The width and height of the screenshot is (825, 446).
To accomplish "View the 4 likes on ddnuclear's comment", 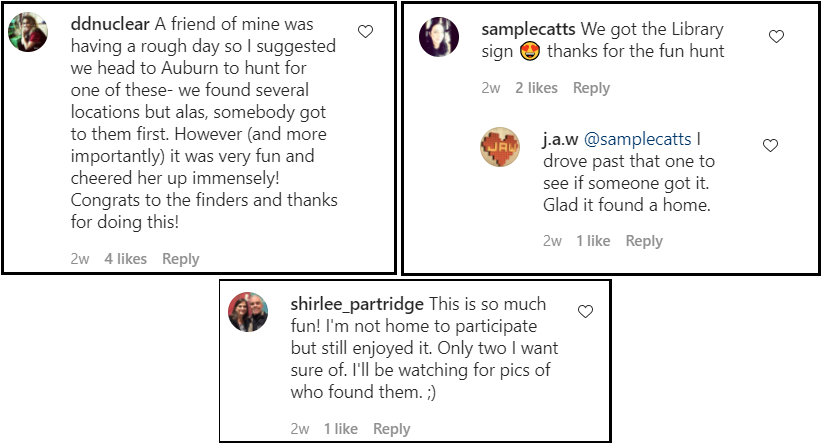I will pos(126,259).
